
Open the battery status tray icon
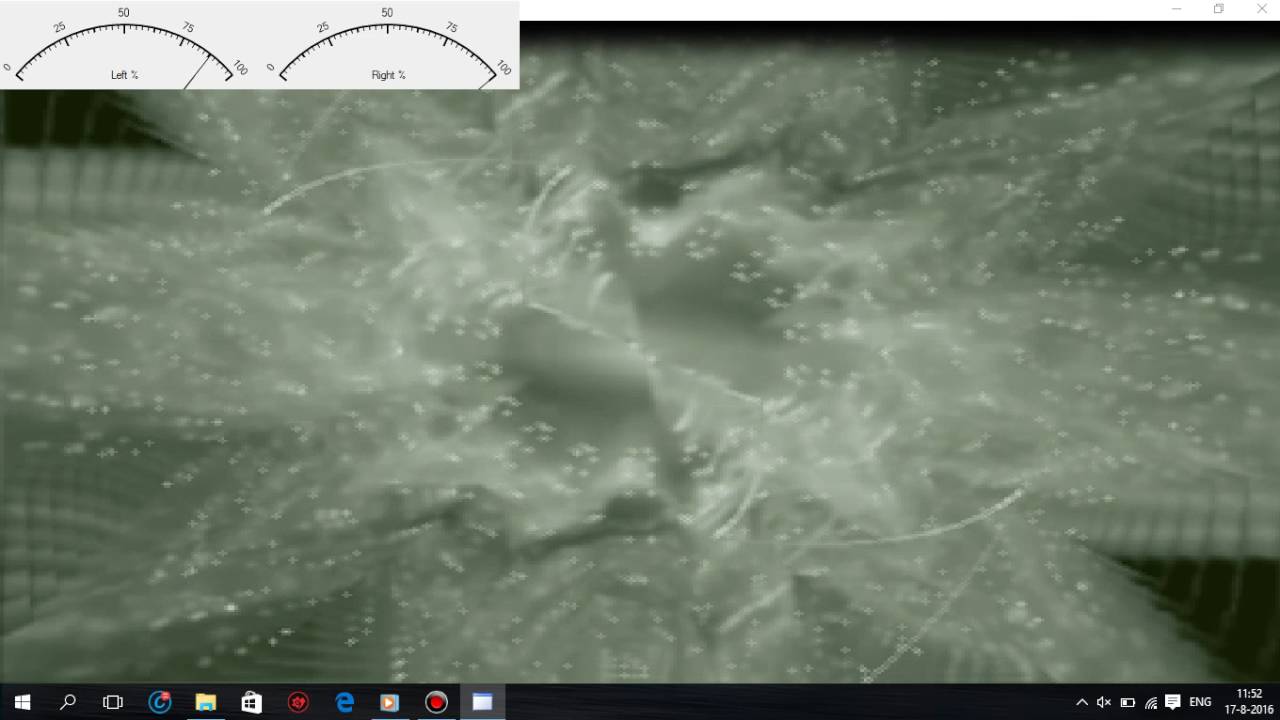(1128, 703)
